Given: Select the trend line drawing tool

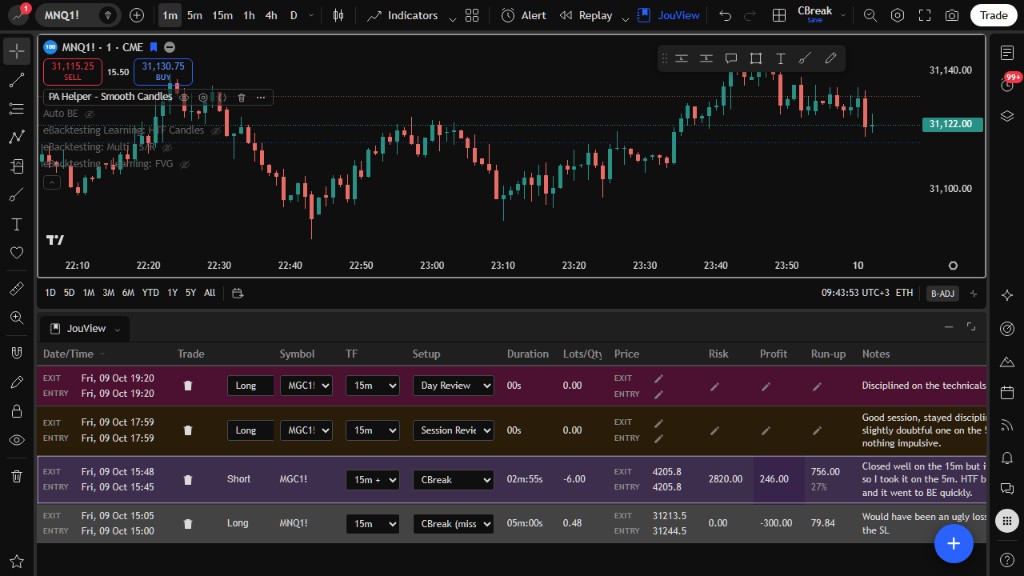Looking at the screenshot, I should tap(17, 80).
